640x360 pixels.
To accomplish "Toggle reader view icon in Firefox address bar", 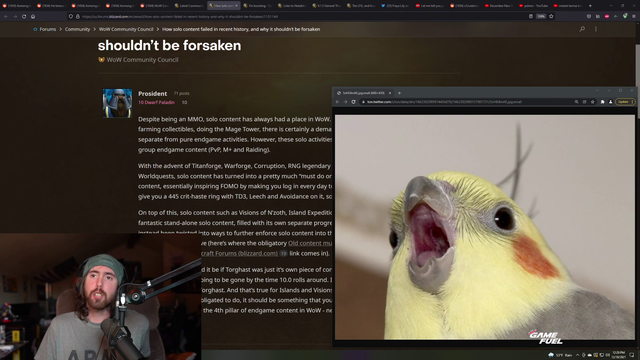I will pyautogui.click(x=531, y=16).
